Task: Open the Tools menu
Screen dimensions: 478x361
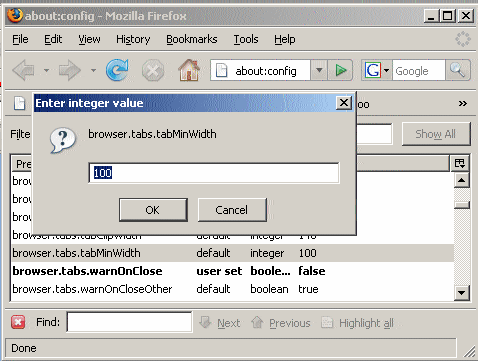Action: [246, 39]
